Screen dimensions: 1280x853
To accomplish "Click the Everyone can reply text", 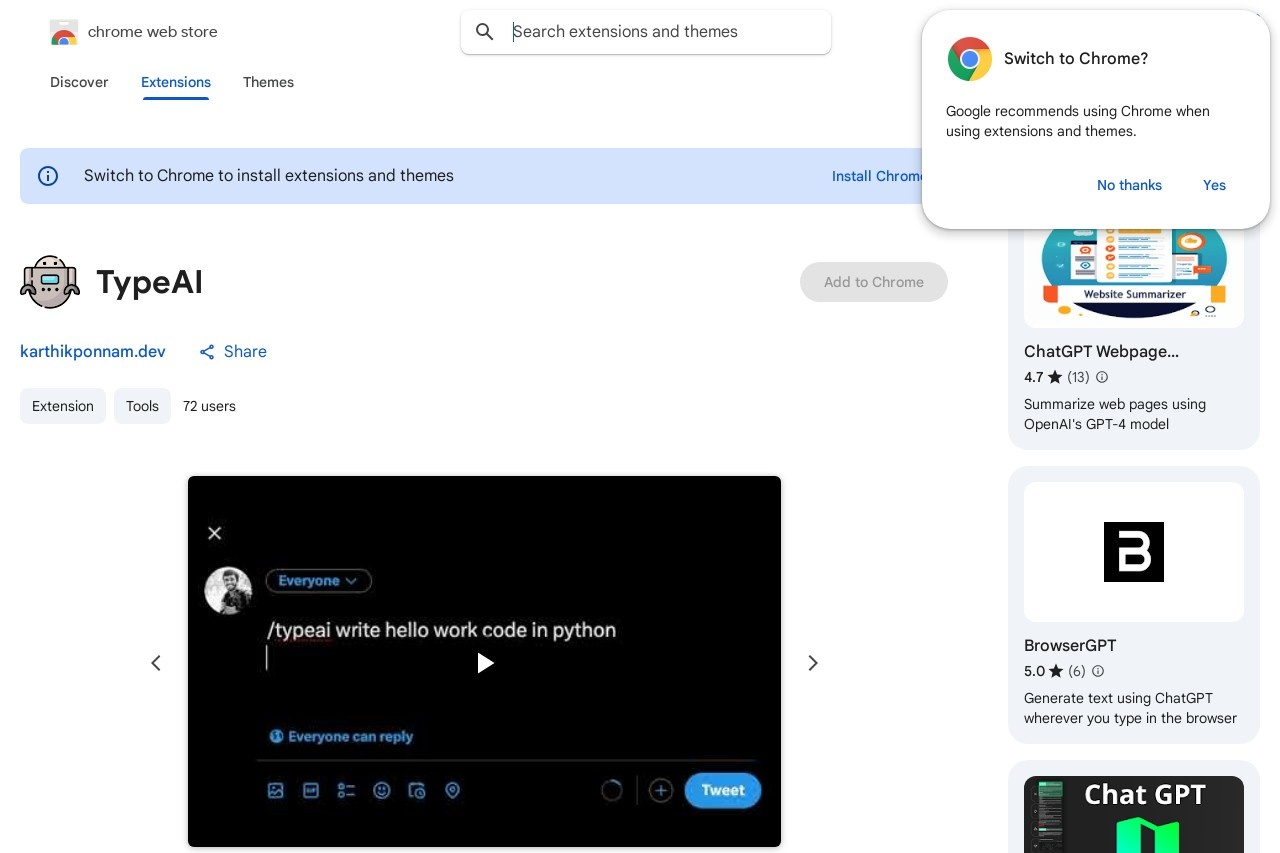I will coord(350,737).
